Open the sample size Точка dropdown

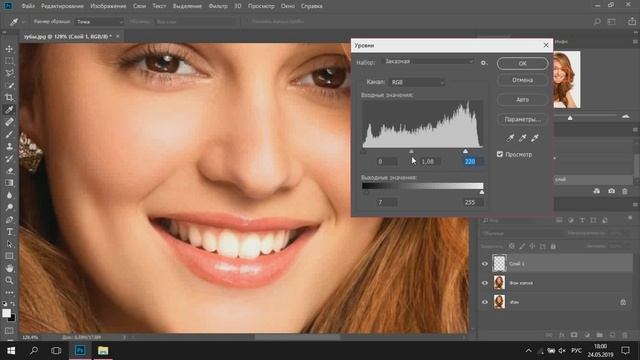[100, 22]
